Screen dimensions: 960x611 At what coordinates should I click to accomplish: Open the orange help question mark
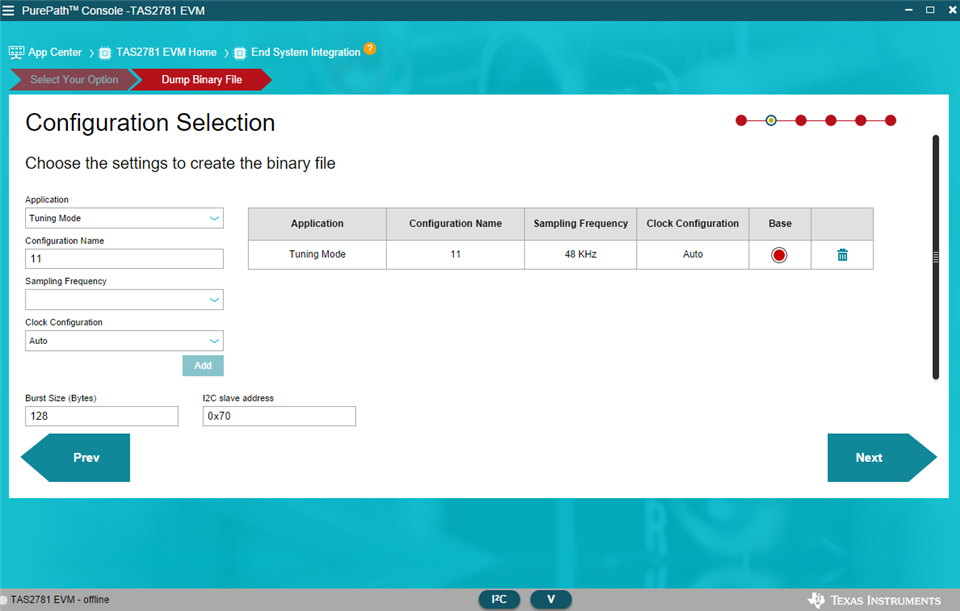coord(370,48)
